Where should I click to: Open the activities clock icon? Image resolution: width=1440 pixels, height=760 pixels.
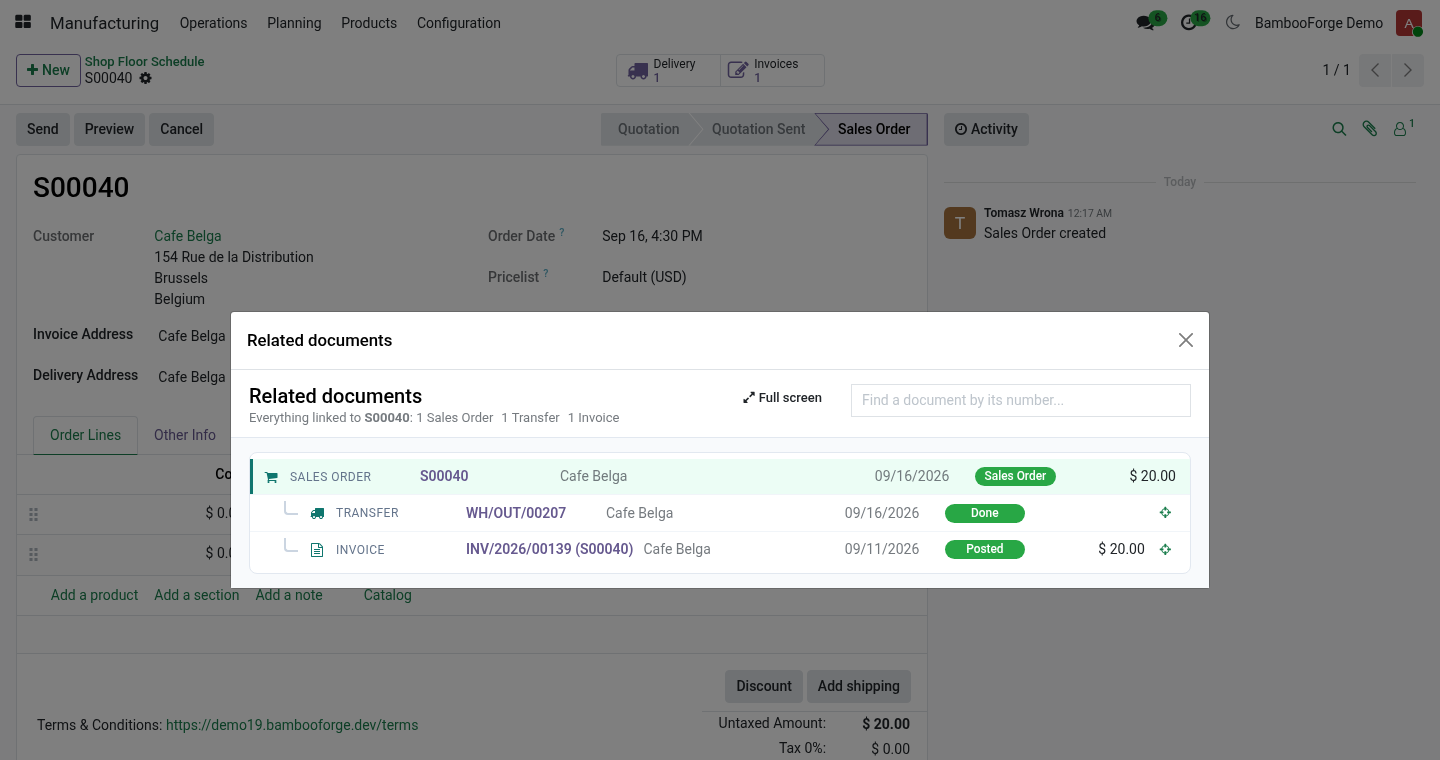1189,23
